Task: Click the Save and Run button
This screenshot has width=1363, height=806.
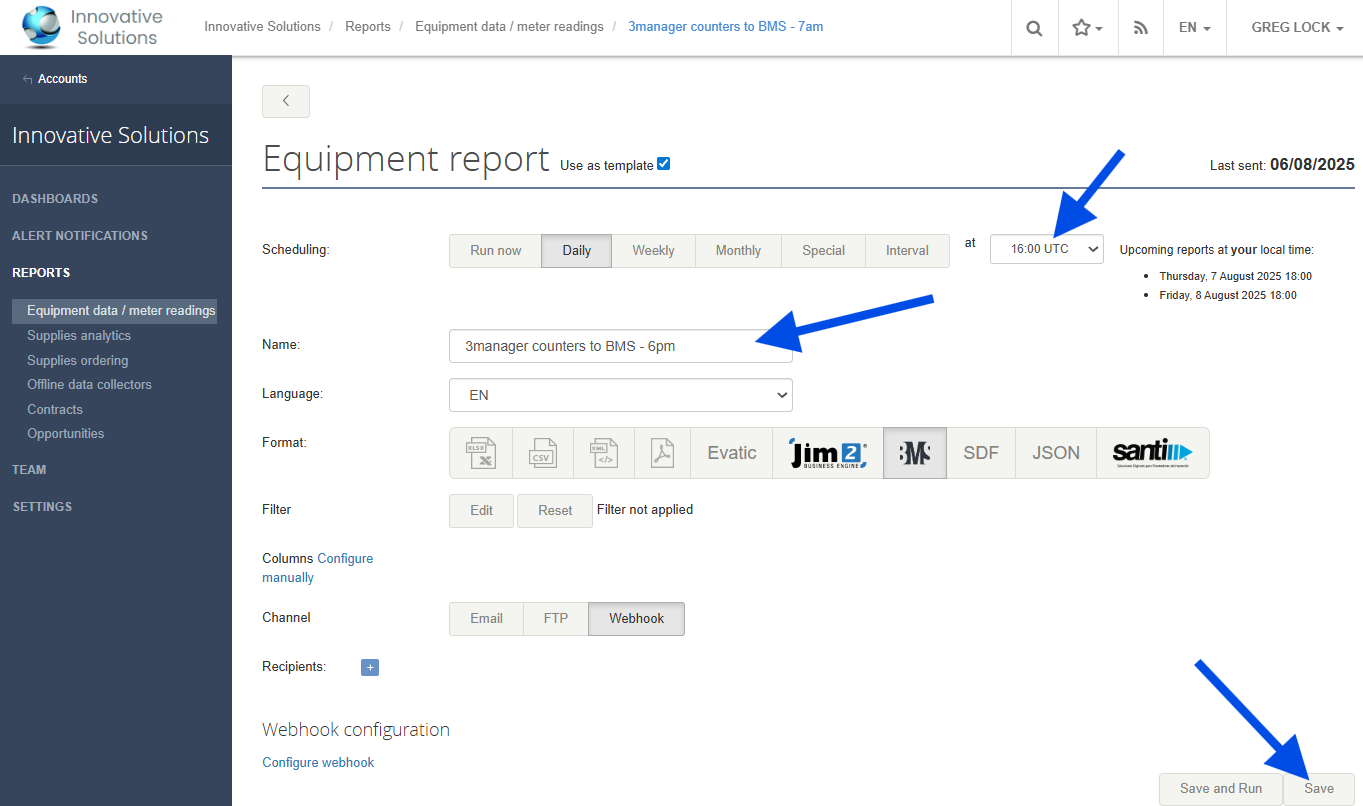Action: (x=1221, y=789)
